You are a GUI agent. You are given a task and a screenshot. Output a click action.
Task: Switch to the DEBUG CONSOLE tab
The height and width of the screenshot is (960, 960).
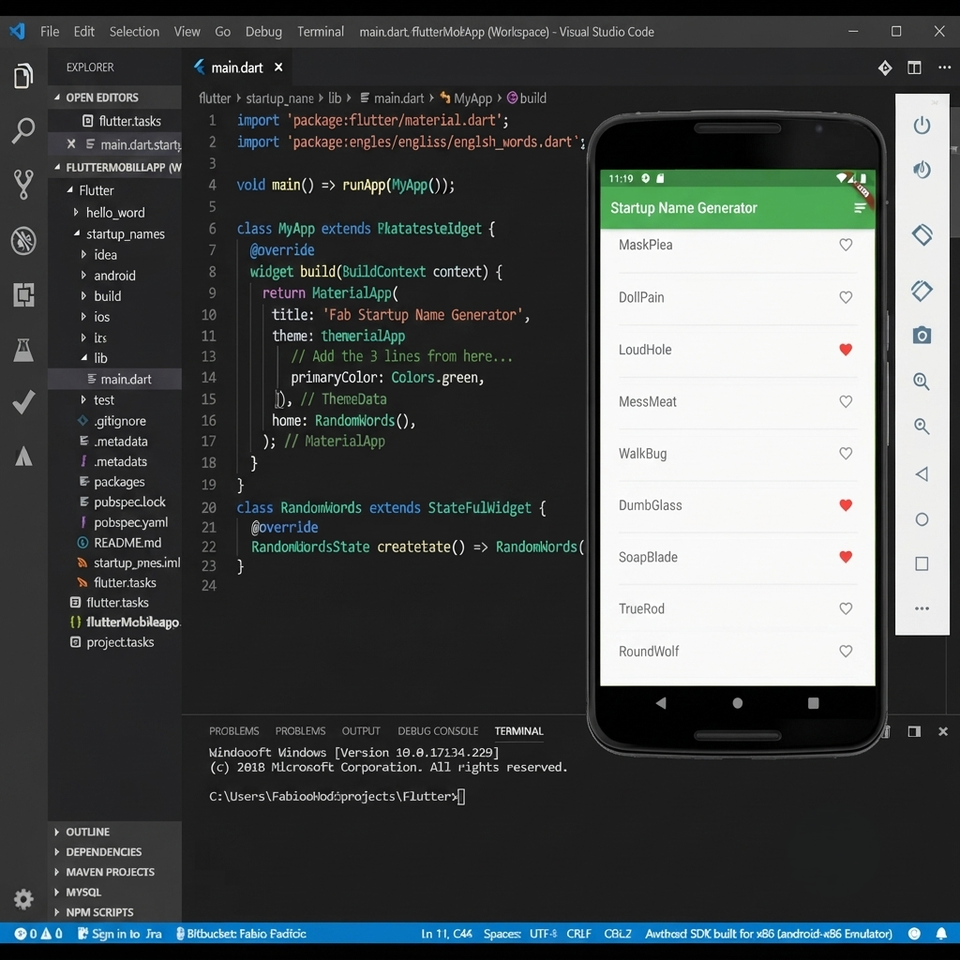[x=438, y=731]
